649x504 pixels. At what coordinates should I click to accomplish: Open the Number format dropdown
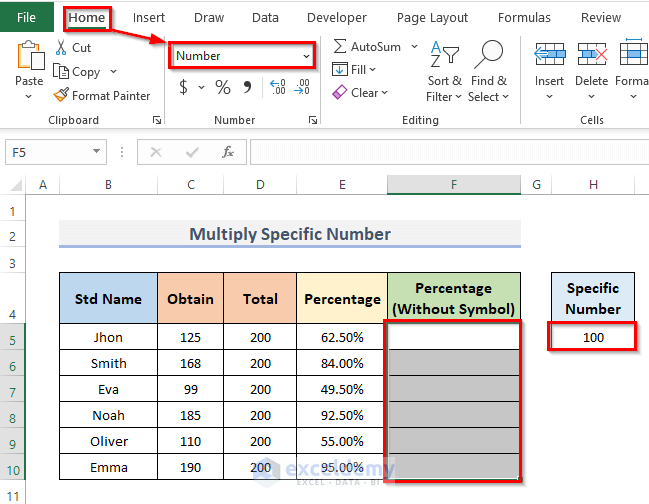pyautogui.click(x=305, y=56)
